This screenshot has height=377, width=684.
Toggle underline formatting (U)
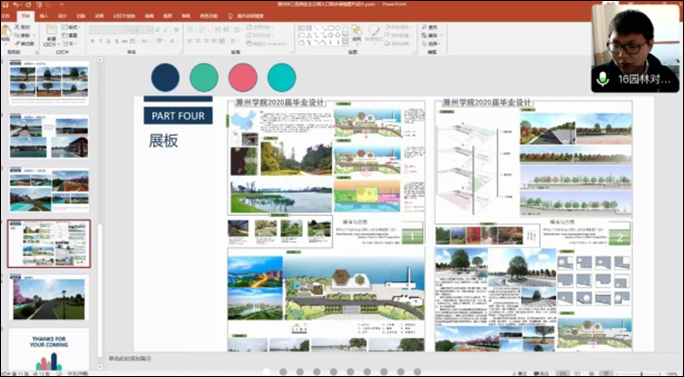[x=108, y=41]
